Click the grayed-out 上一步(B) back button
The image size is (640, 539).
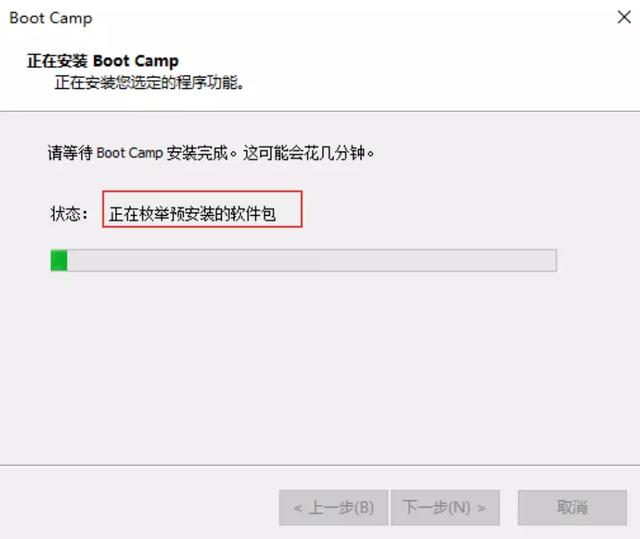(x=333, y=508)
